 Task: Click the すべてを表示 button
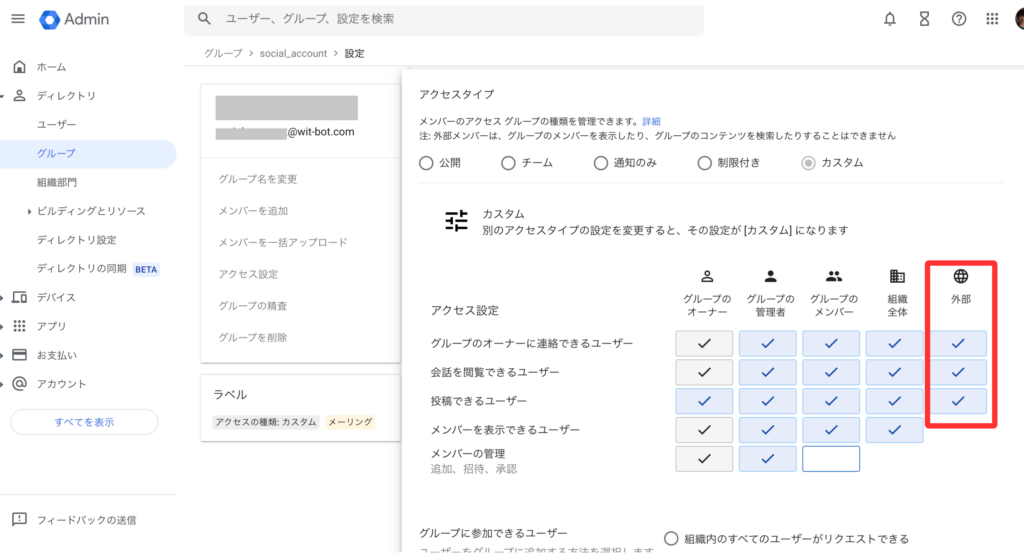[x=84, y=422]
